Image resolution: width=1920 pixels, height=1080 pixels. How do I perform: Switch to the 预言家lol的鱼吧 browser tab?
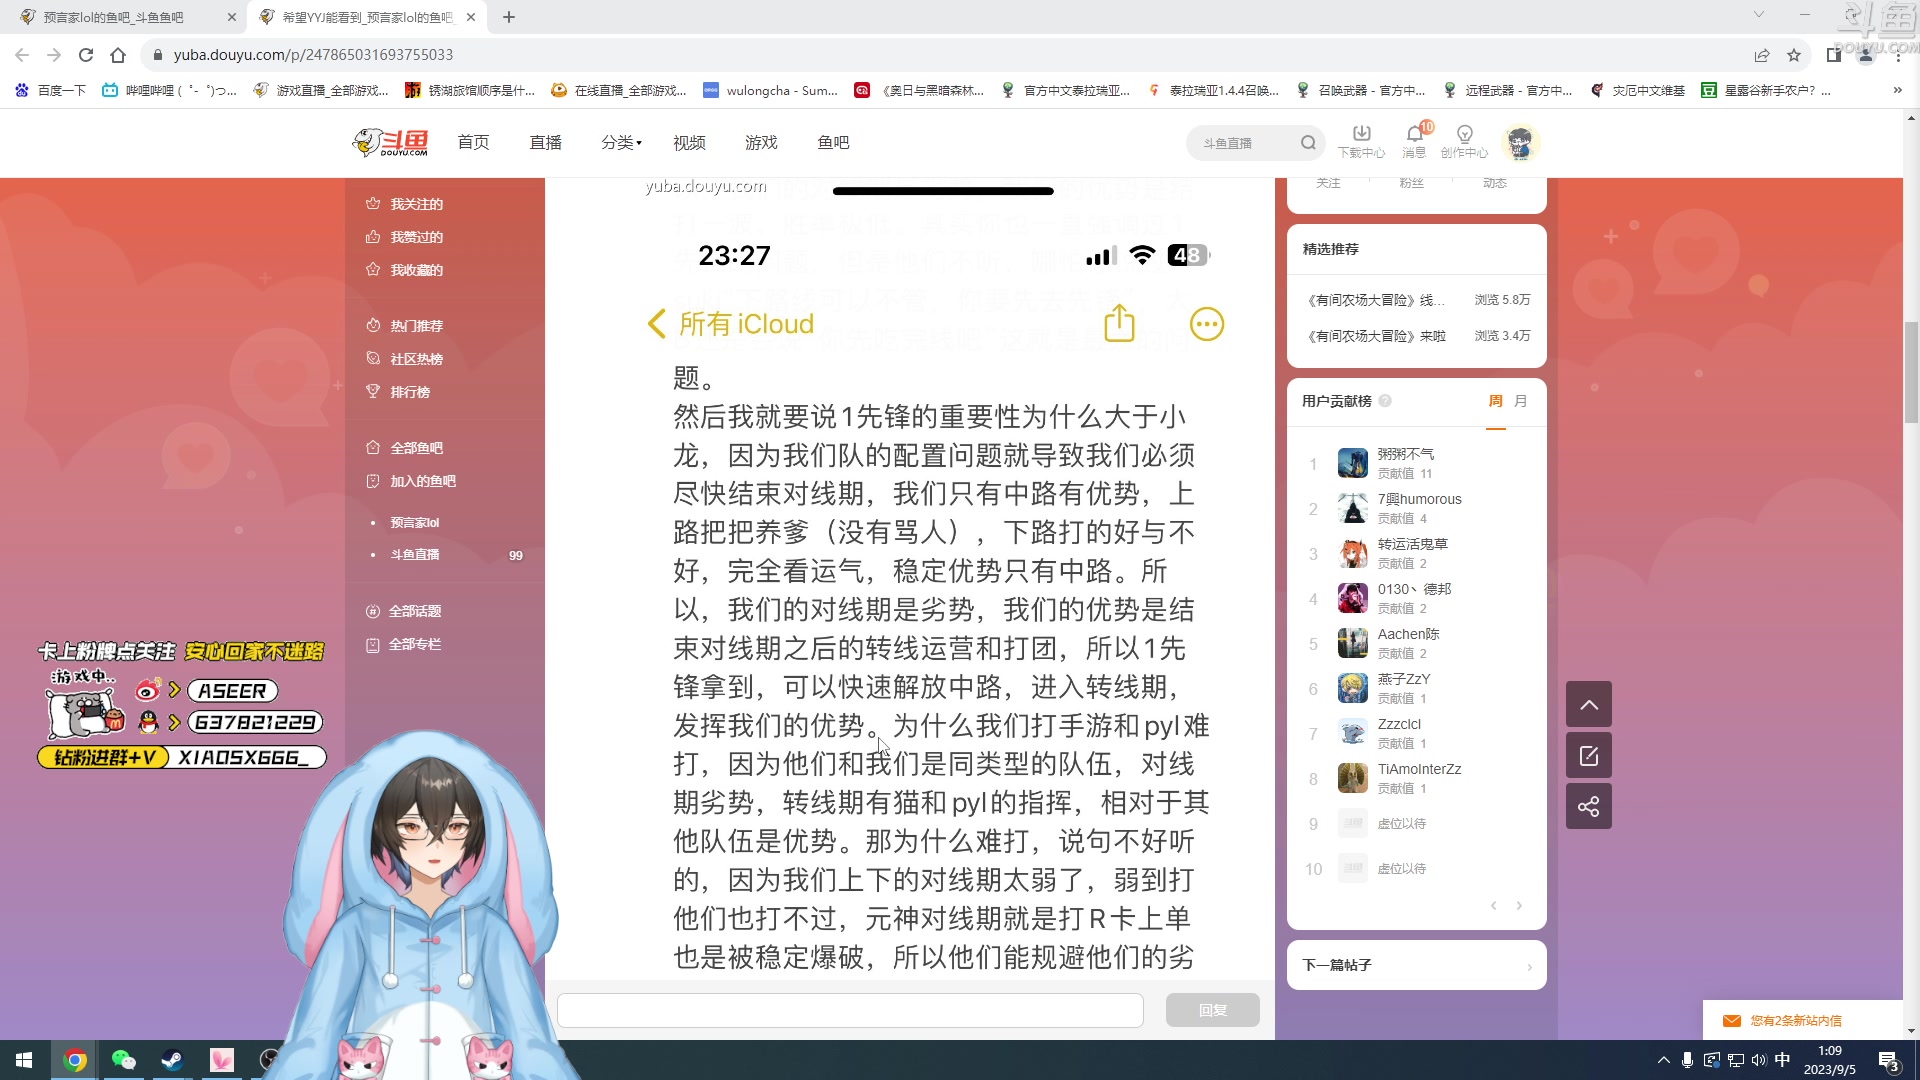tap(123, 17)
